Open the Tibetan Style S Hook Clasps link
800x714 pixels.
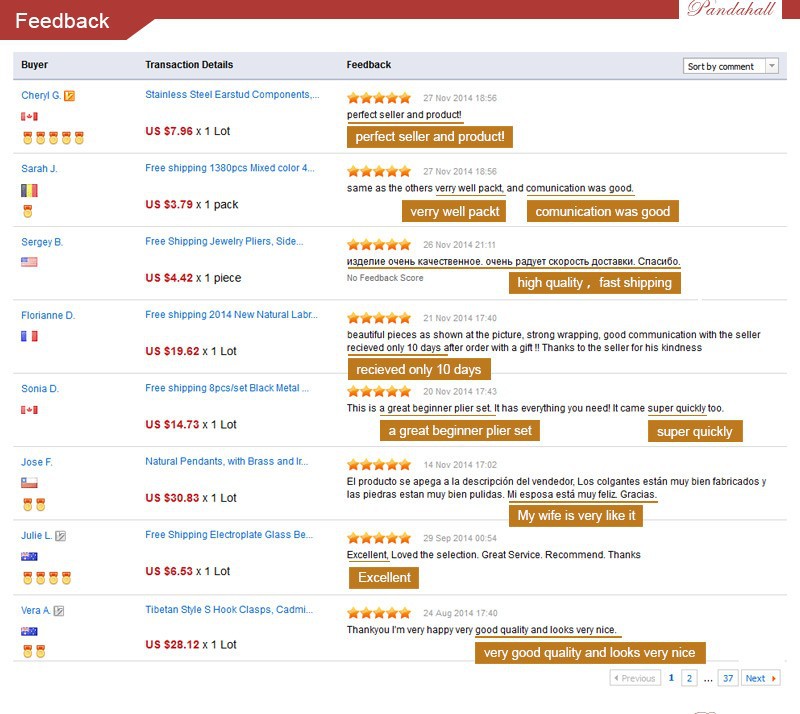pos(229,609)
